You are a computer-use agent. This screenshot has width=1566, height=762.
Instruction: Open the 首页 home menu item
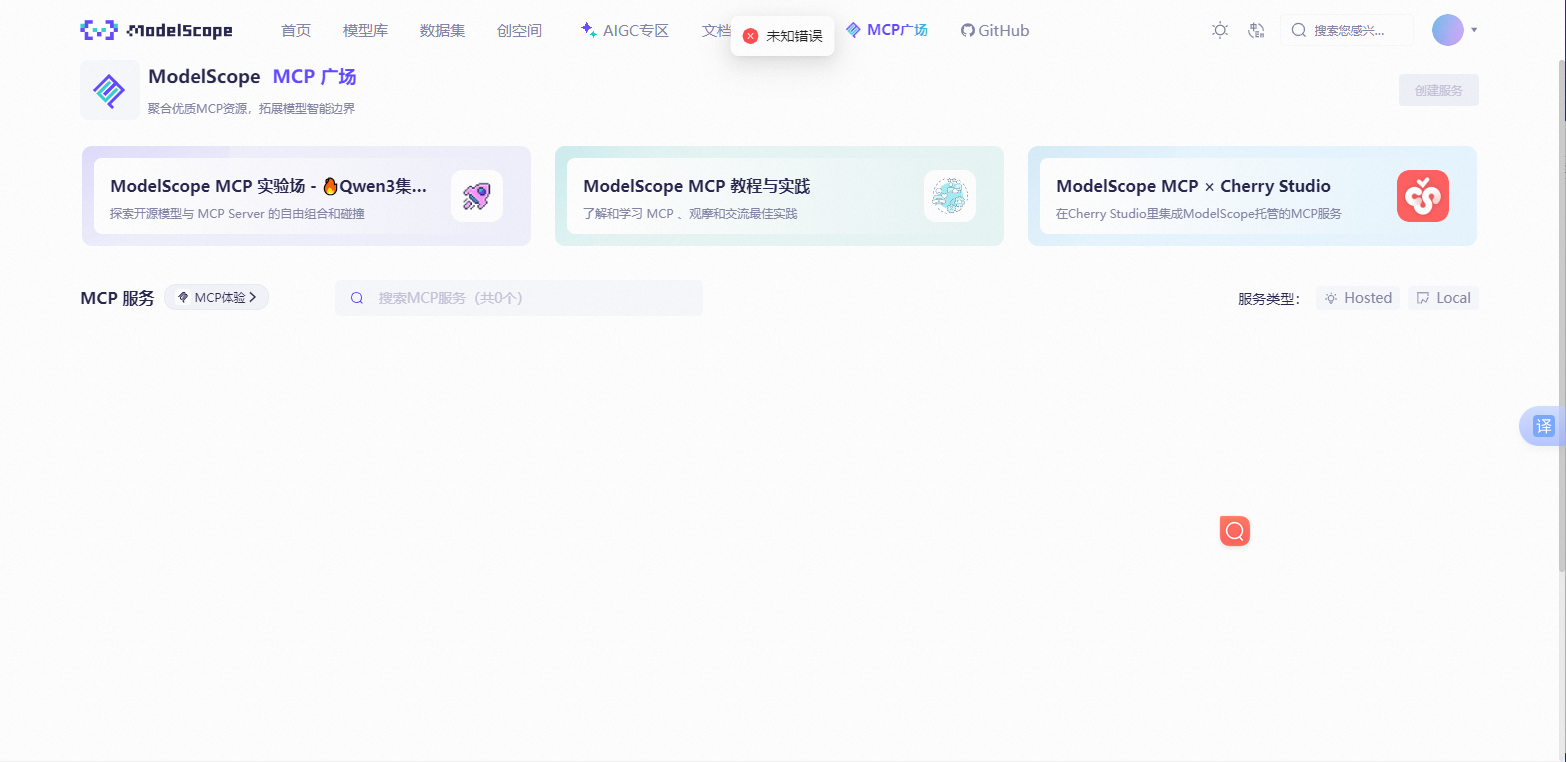click(296, 30)
